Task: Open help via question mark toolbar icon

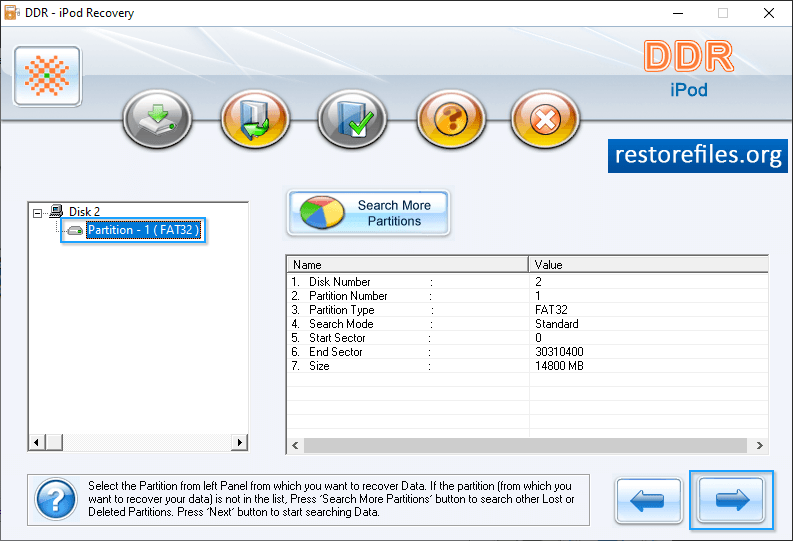Action: tap(451, 119)
